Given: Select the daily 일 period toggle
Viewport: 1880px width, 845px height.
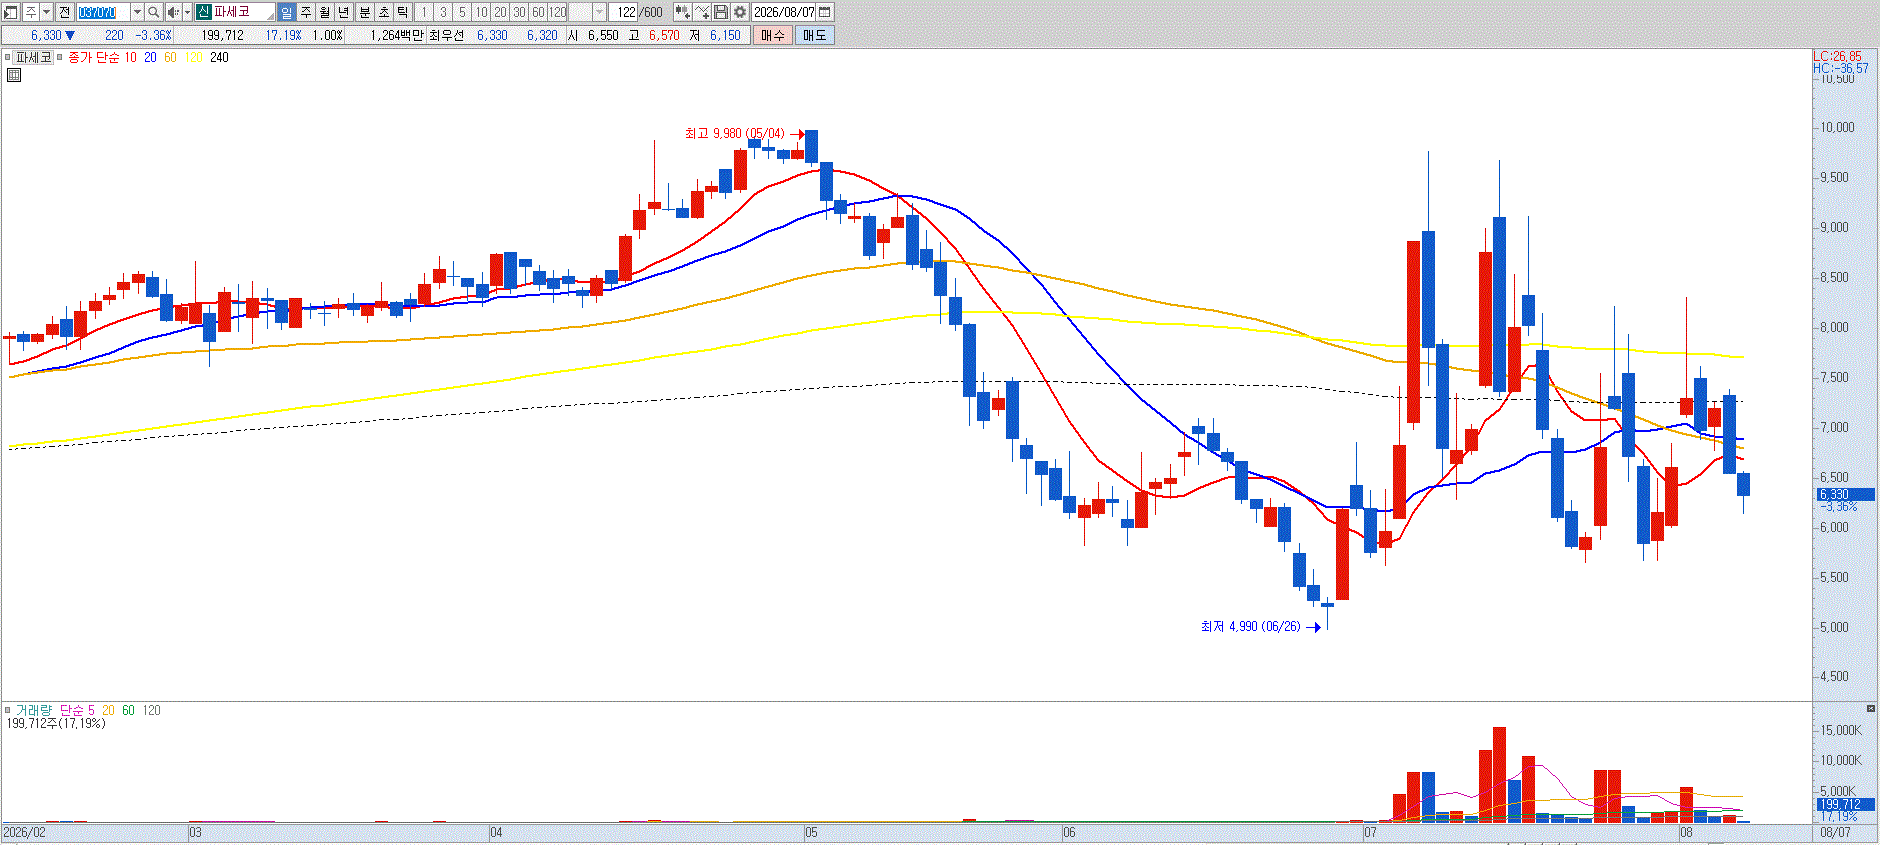Looking at the screenshot, I should pyautogui.click(x=286, y=12).
